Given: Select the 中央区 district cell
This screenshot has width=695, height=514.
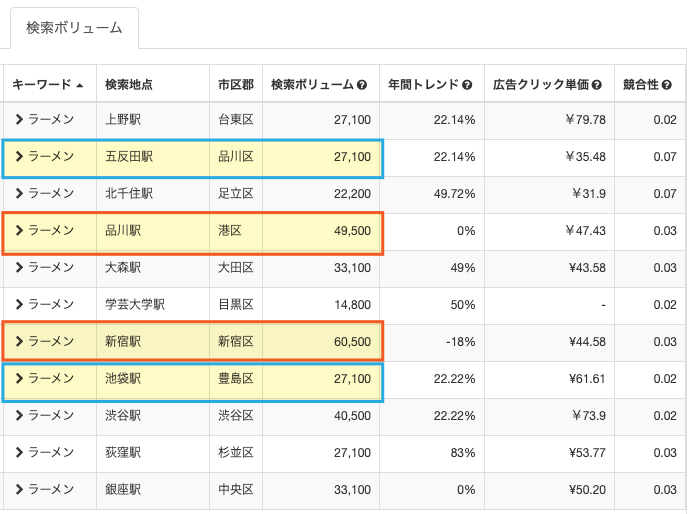Looking at the screenshot, I should tap(236, 490).
